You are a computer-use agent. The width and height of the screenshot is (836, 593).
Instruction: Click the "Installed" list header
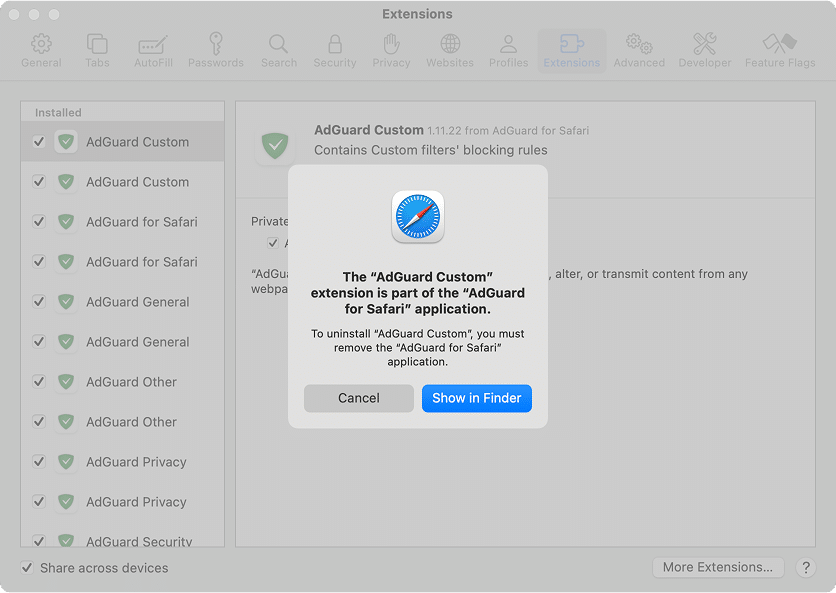point(58,113)
